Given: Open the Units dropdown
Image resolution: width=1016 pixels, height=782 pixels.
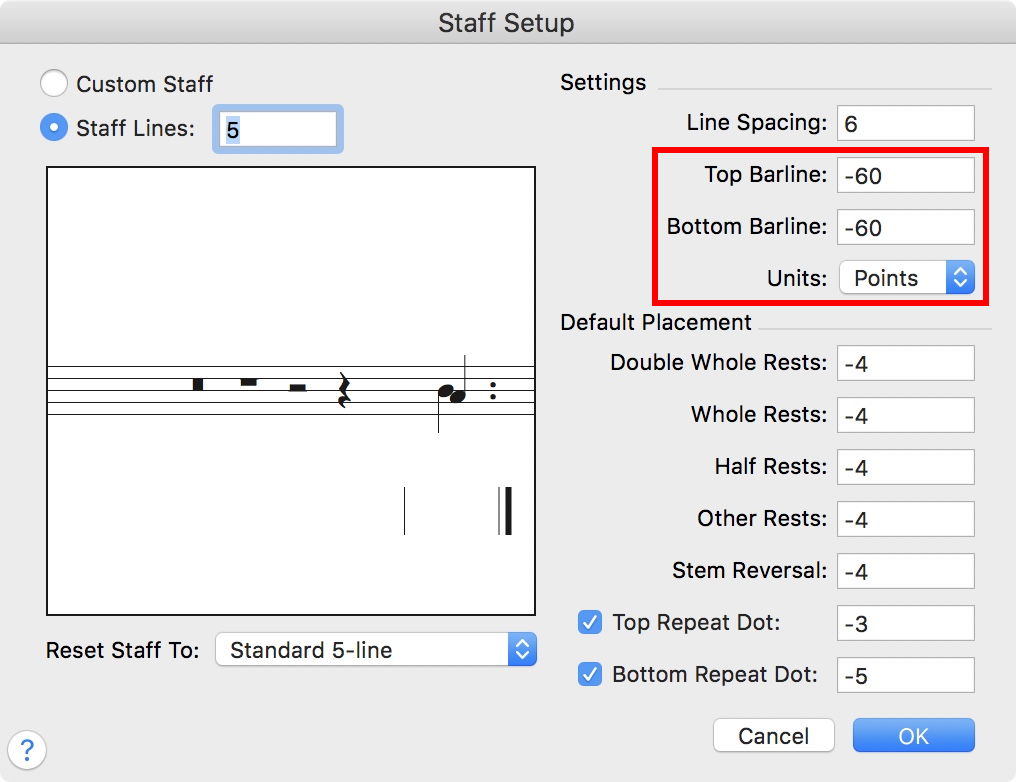Looking at the screenshot, I should click(906, 278).
